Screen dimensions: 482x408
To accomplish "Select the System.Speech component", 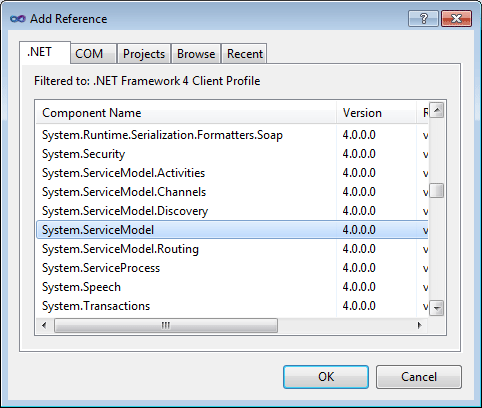I will (232, 287).
